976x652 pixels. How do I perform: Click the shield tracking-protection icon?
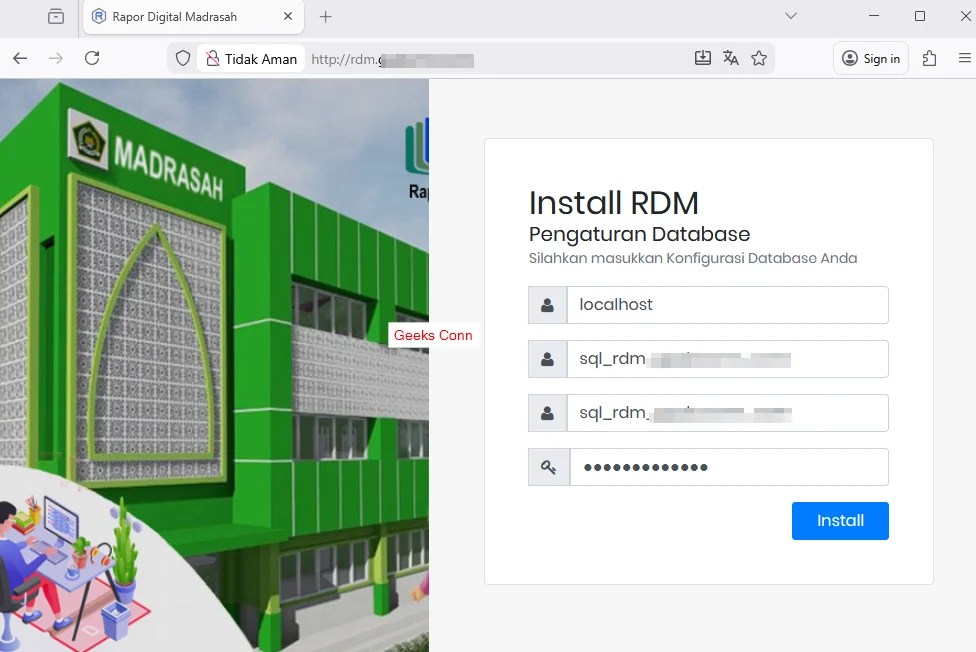(x=182, y=58)
